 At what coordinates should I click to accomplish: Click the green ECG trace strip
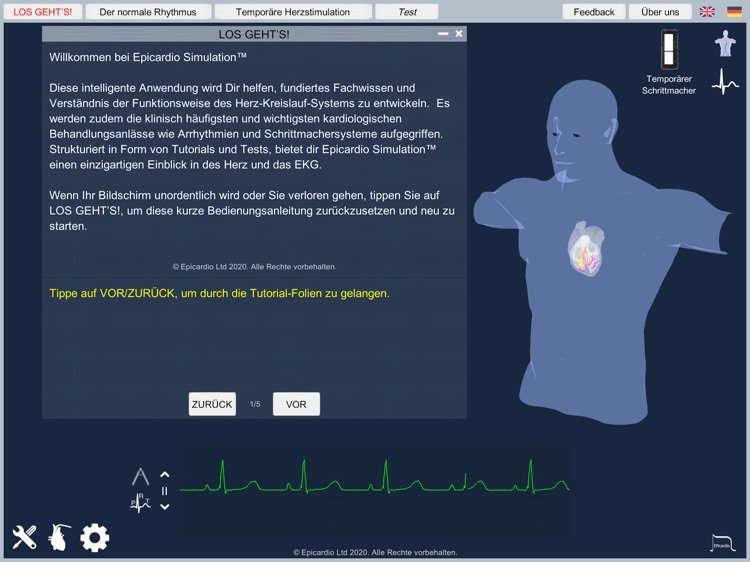coord(375,478)
